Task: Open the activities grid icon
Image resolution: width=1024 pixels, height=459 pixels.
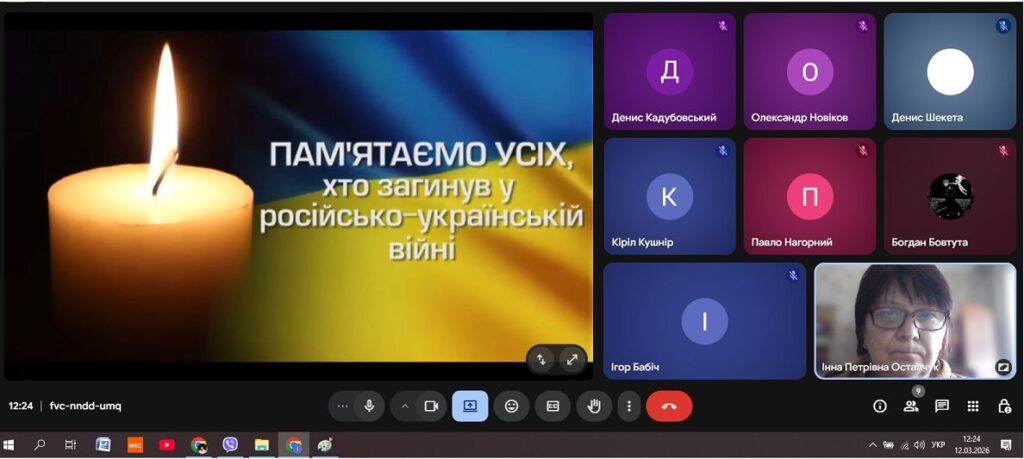Action: (x=973, y=406)
